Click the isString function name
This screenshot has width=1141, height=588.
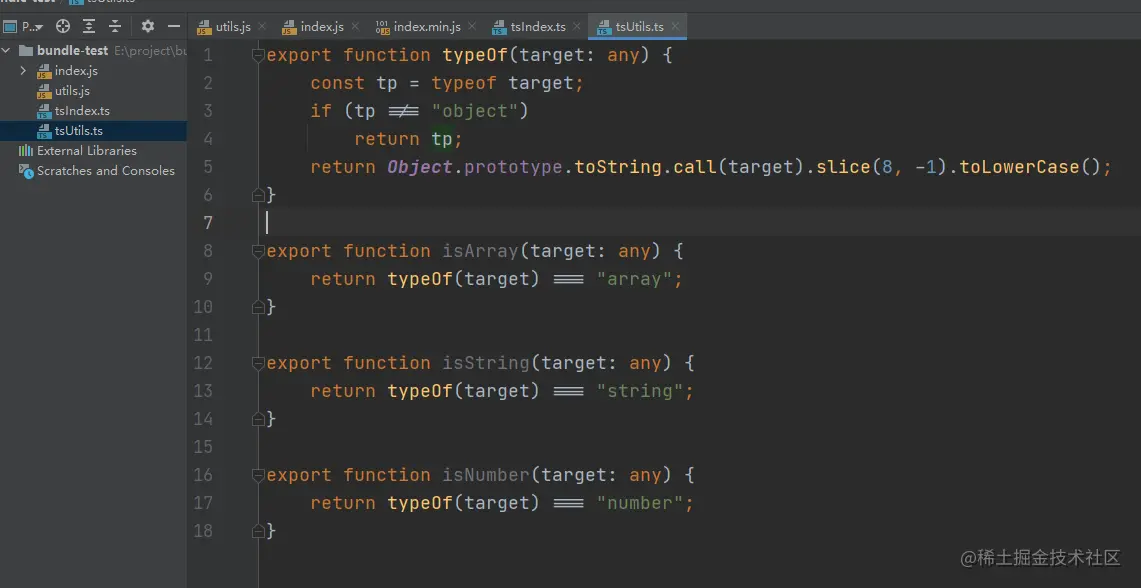click(x=486, y=363)
